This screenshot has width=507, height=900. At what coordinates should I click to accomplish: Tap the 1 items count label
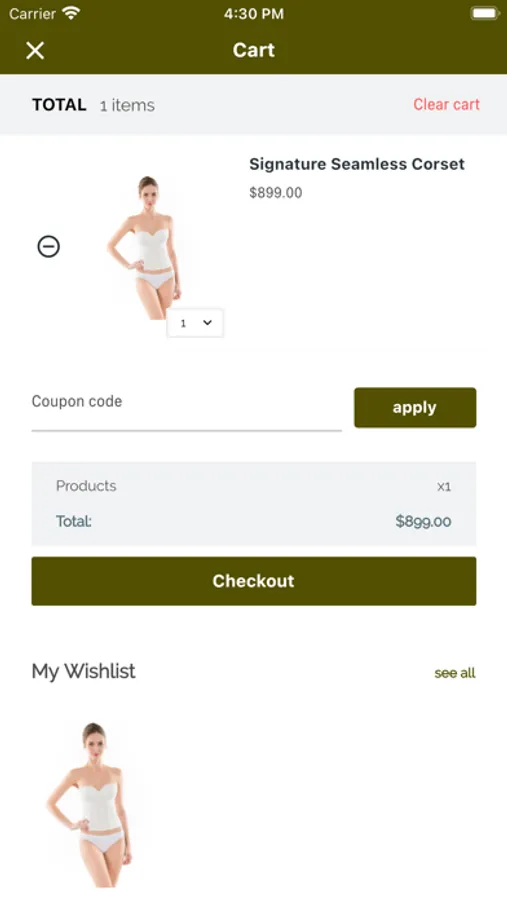[x=127, y=106]
